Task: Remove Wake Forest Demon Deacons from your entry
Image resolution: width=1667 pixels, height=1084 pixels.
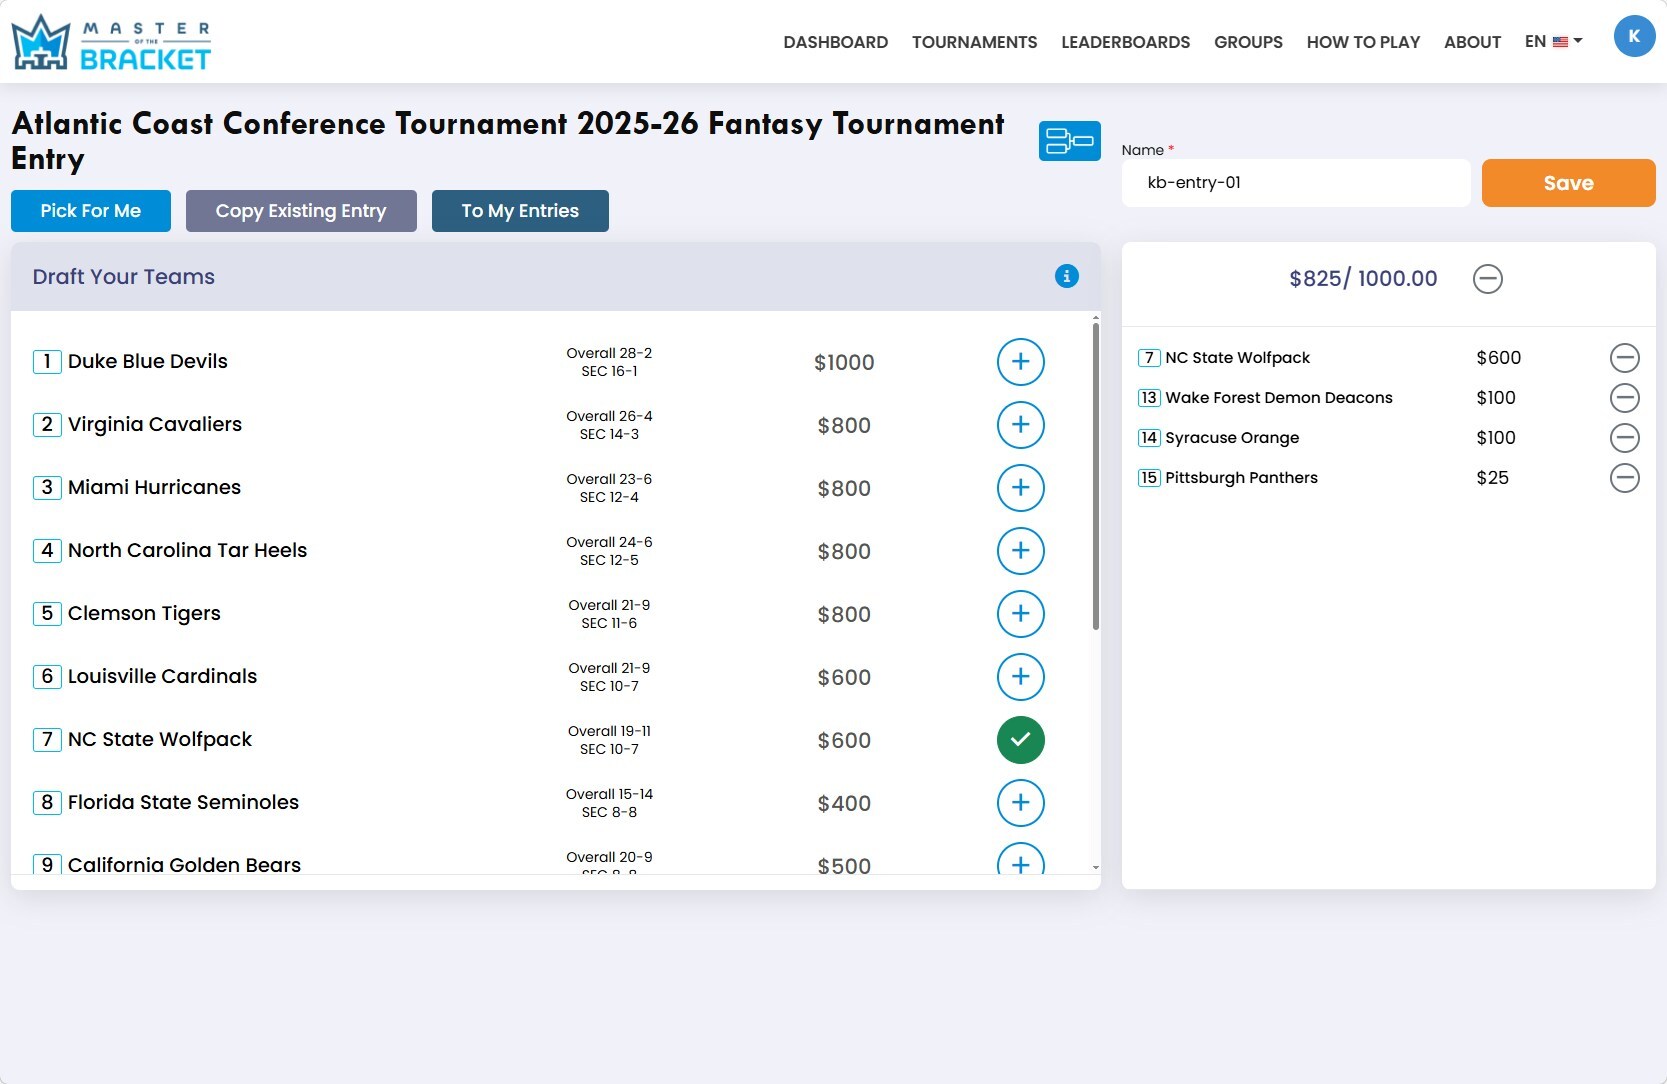Action: (1624, 397)
